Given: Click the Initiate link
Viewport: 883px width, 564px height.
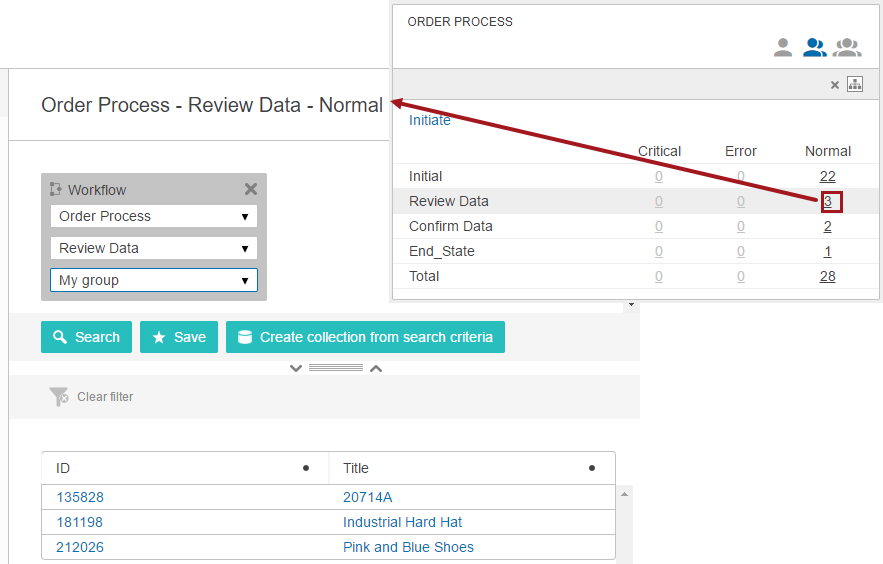Looking at the screenshot, I should (430, 120).
